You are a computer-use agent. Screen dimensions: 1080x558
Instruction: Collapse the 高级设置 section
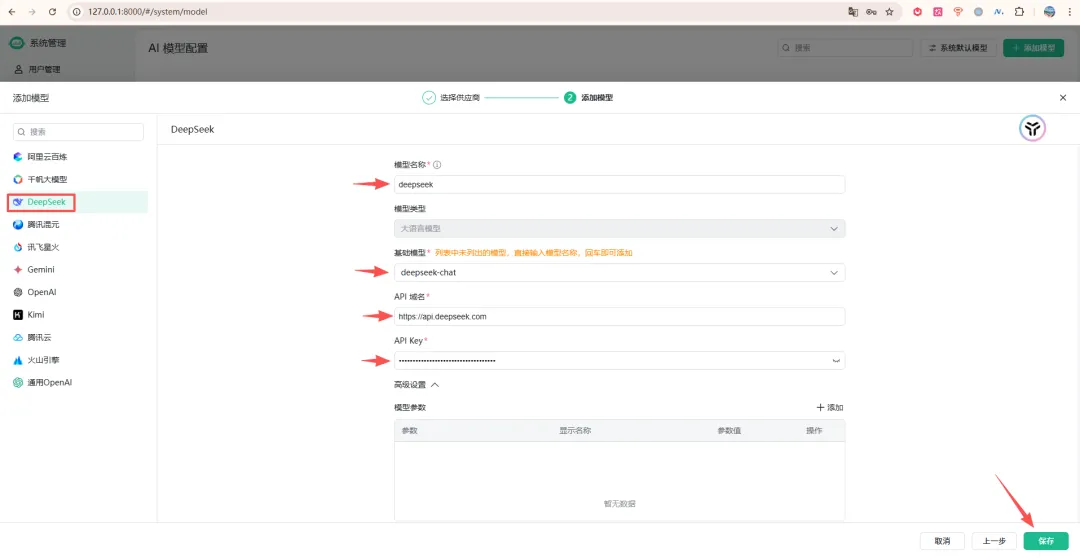(x=417, y=385)
